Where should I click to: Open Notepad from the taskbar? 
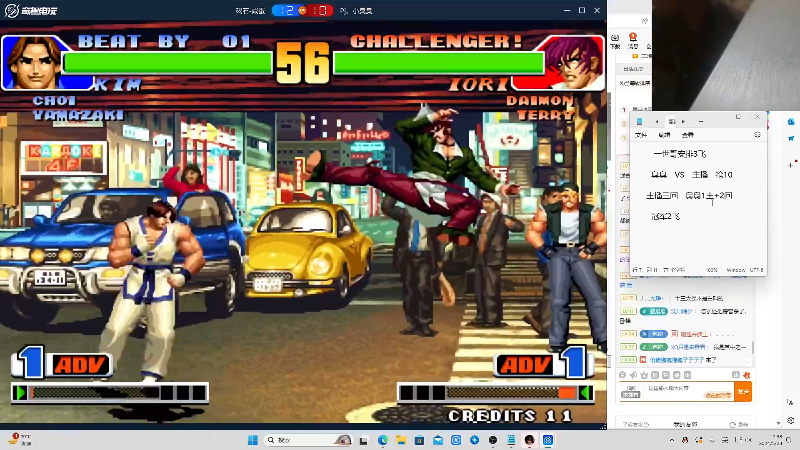511,440
